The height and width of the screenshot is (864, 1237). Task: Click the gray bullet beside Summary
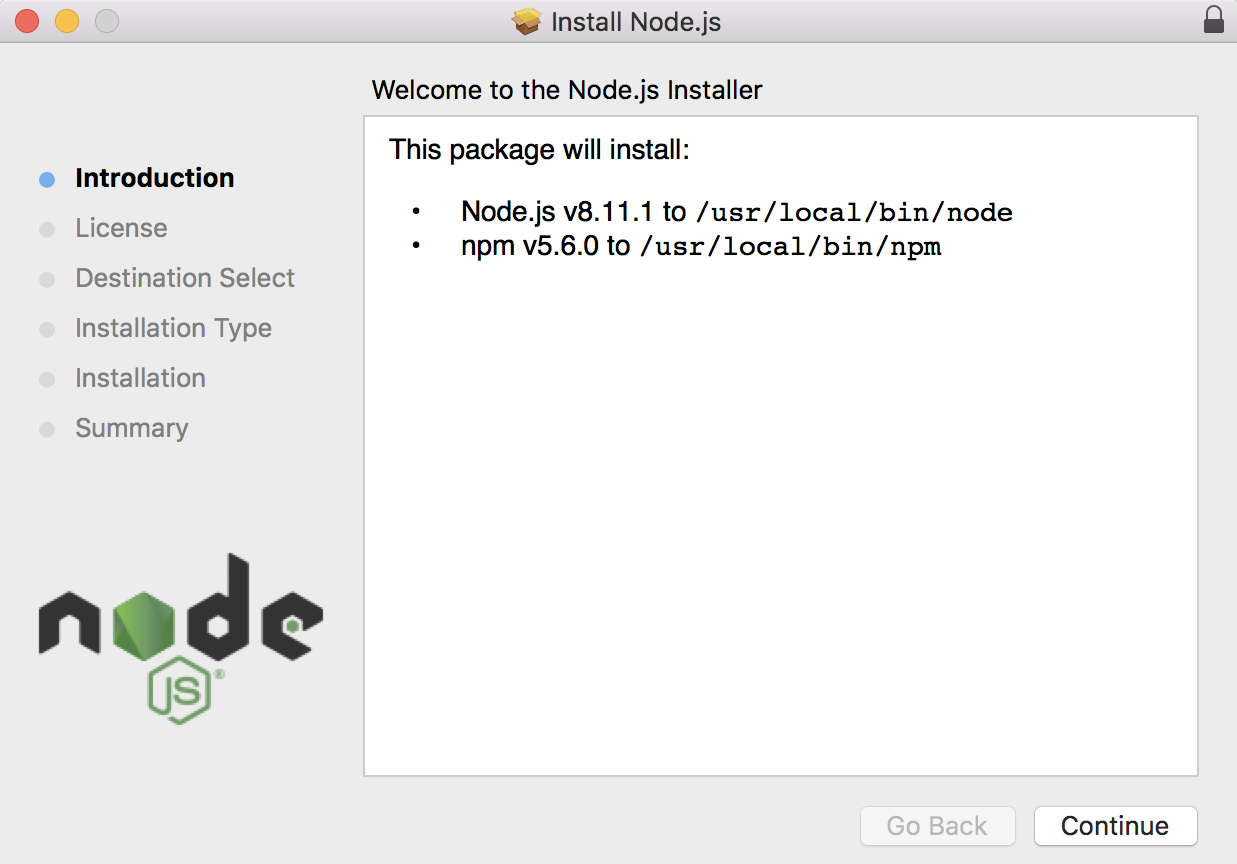click(47, 430)
